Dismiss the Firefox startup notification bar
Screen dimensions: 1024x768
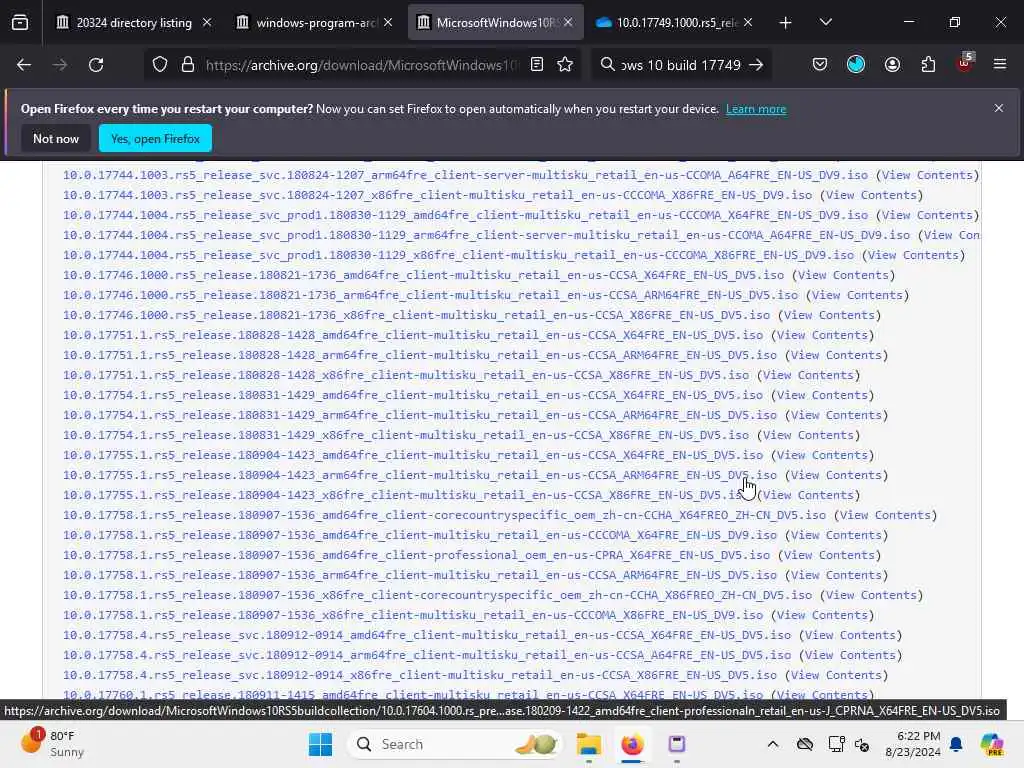tap(999, 108)
